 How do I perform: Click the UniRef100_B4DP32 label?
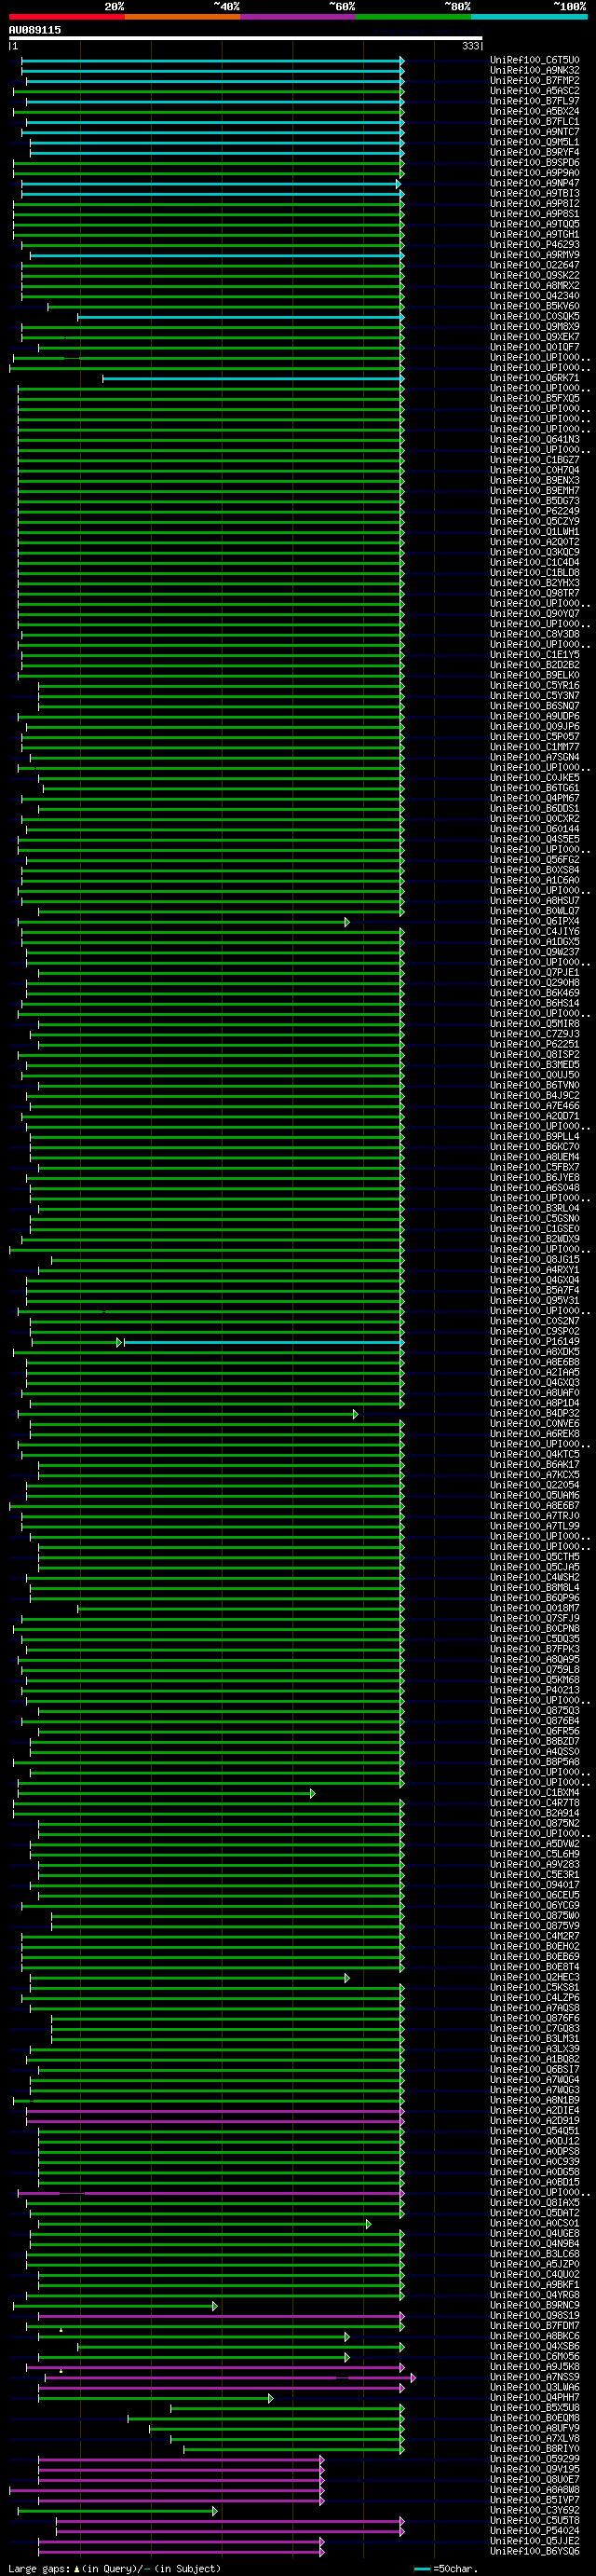[x=534, y=1414]
